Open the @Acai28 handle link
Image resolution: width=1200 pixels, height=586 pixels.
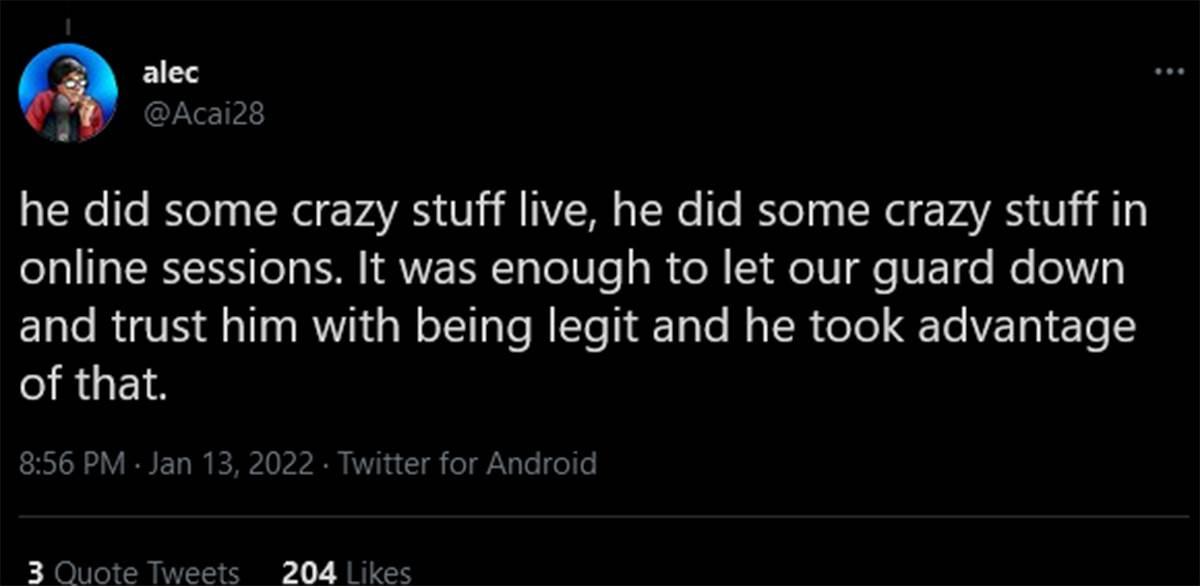pyautogui.click(x=205, y=114)
